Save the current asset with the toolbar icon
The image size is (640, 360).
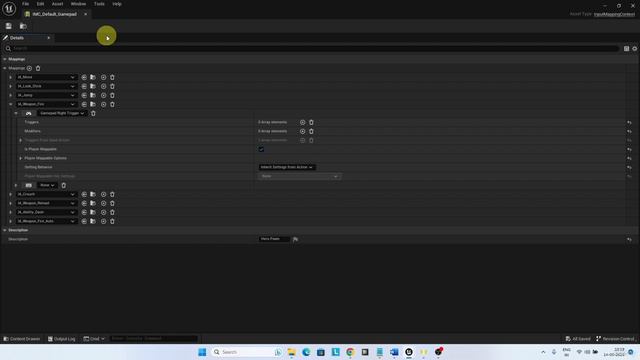9,26
